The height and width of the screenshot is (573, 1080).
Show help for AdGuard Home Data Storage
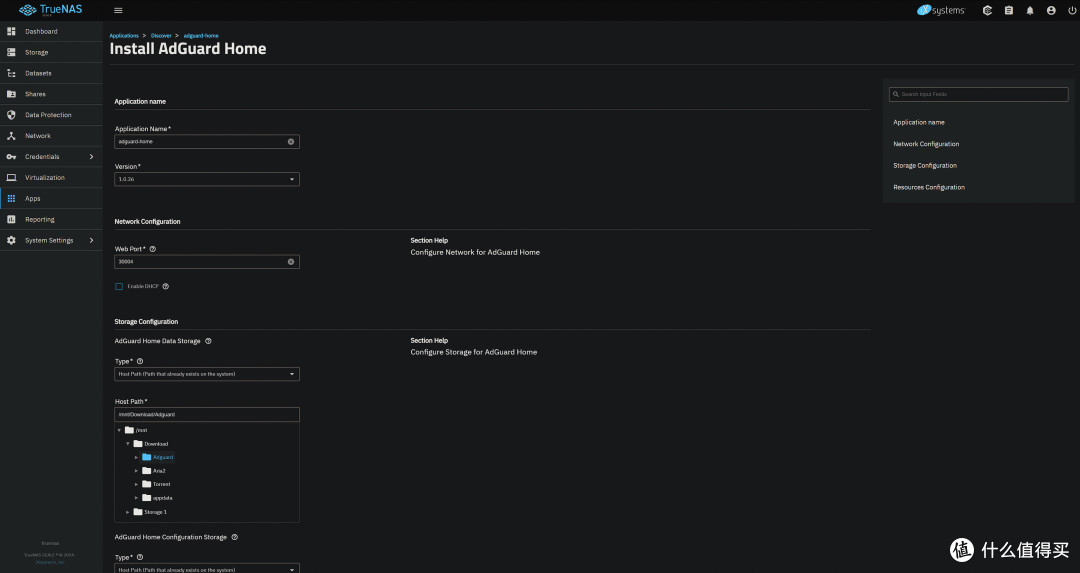pos(208,341)
